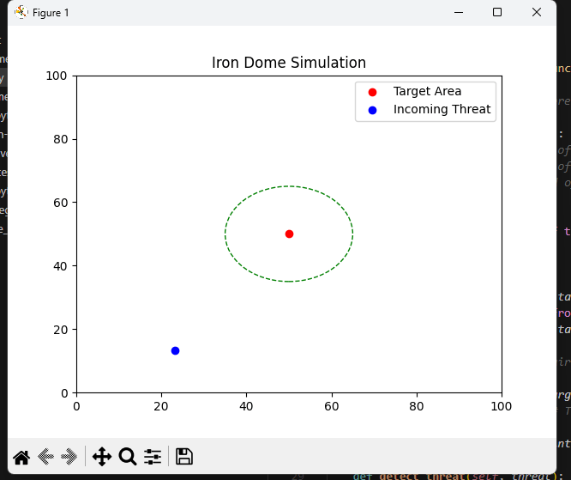Screen dimensions: 571x480
Task: Click the blue legend marker
Action: click(372, 110)
